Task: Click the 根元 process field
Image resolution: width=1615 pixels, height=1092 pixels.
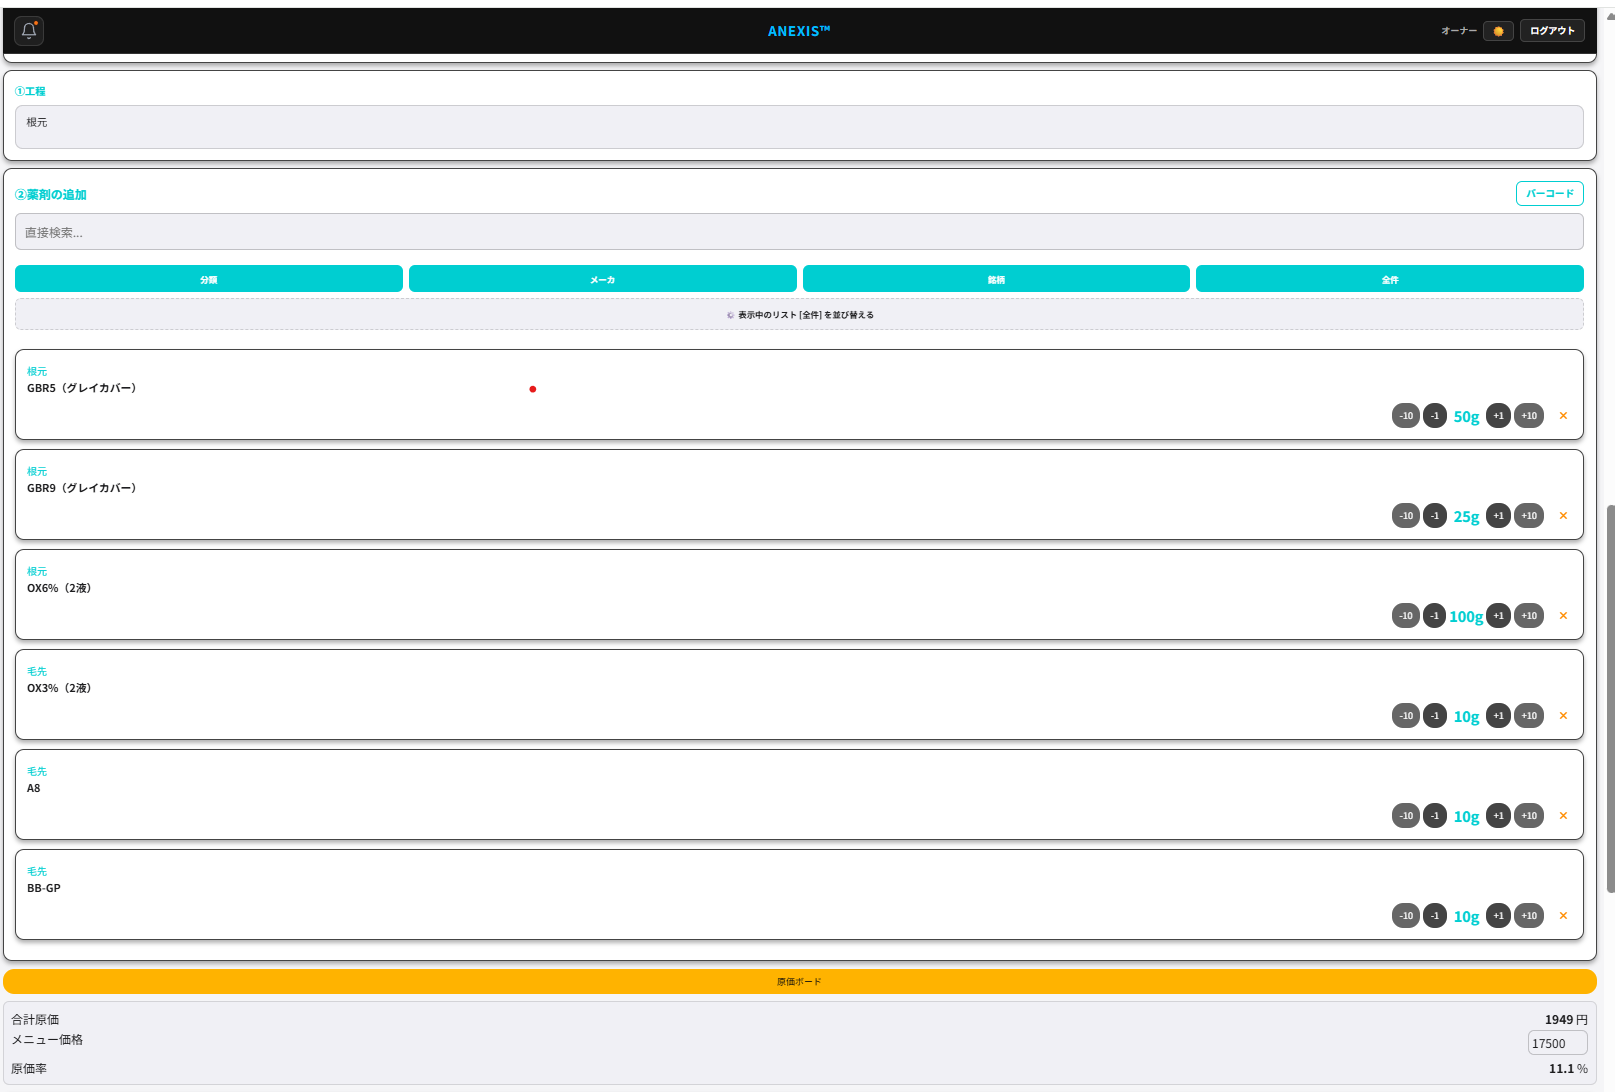Action: (x=799, y=127)
